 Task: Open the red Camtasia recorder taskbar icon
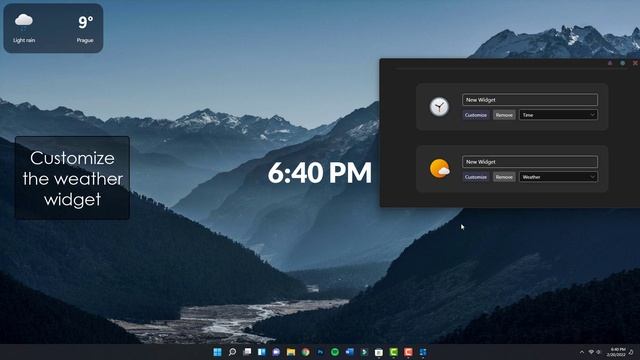(x=408, y=352)
